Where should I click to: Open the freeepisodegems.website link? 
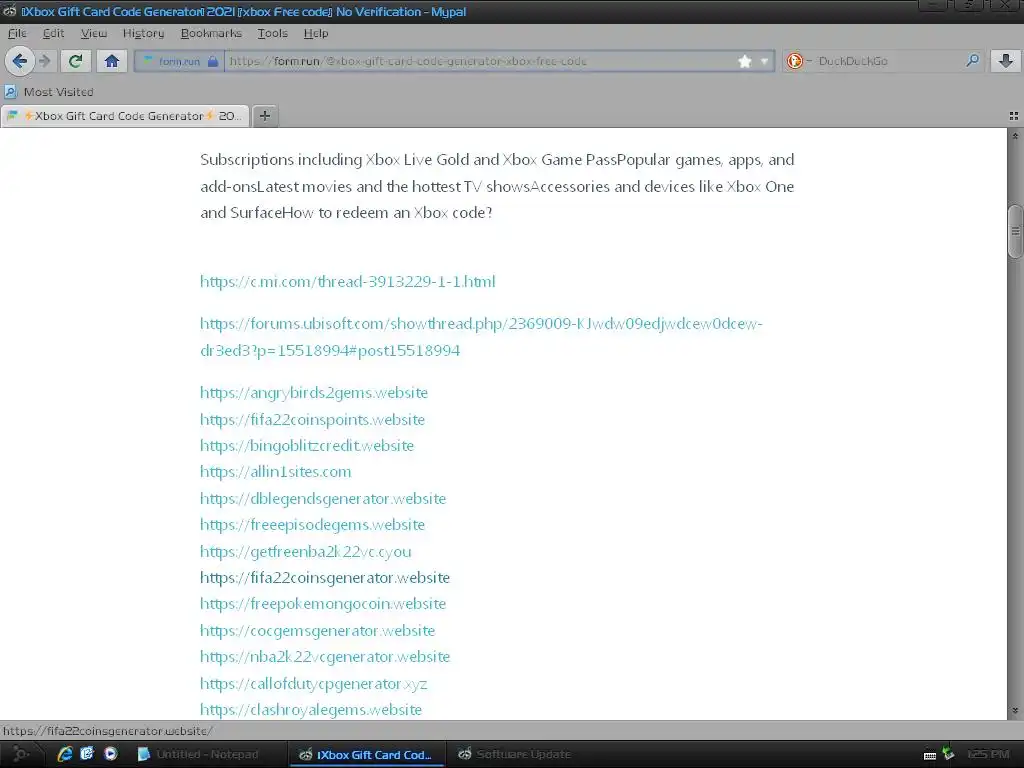coord(312,524)
